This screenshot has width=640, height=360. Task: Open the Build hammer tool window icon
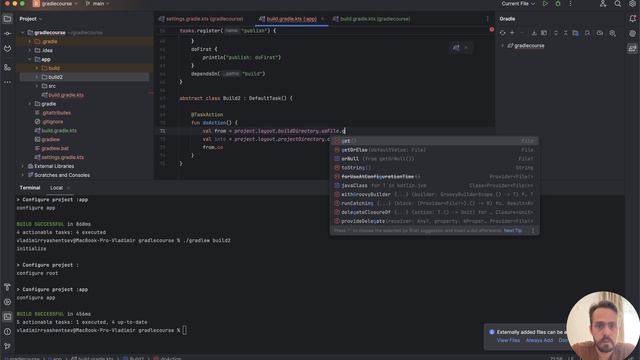7,287
